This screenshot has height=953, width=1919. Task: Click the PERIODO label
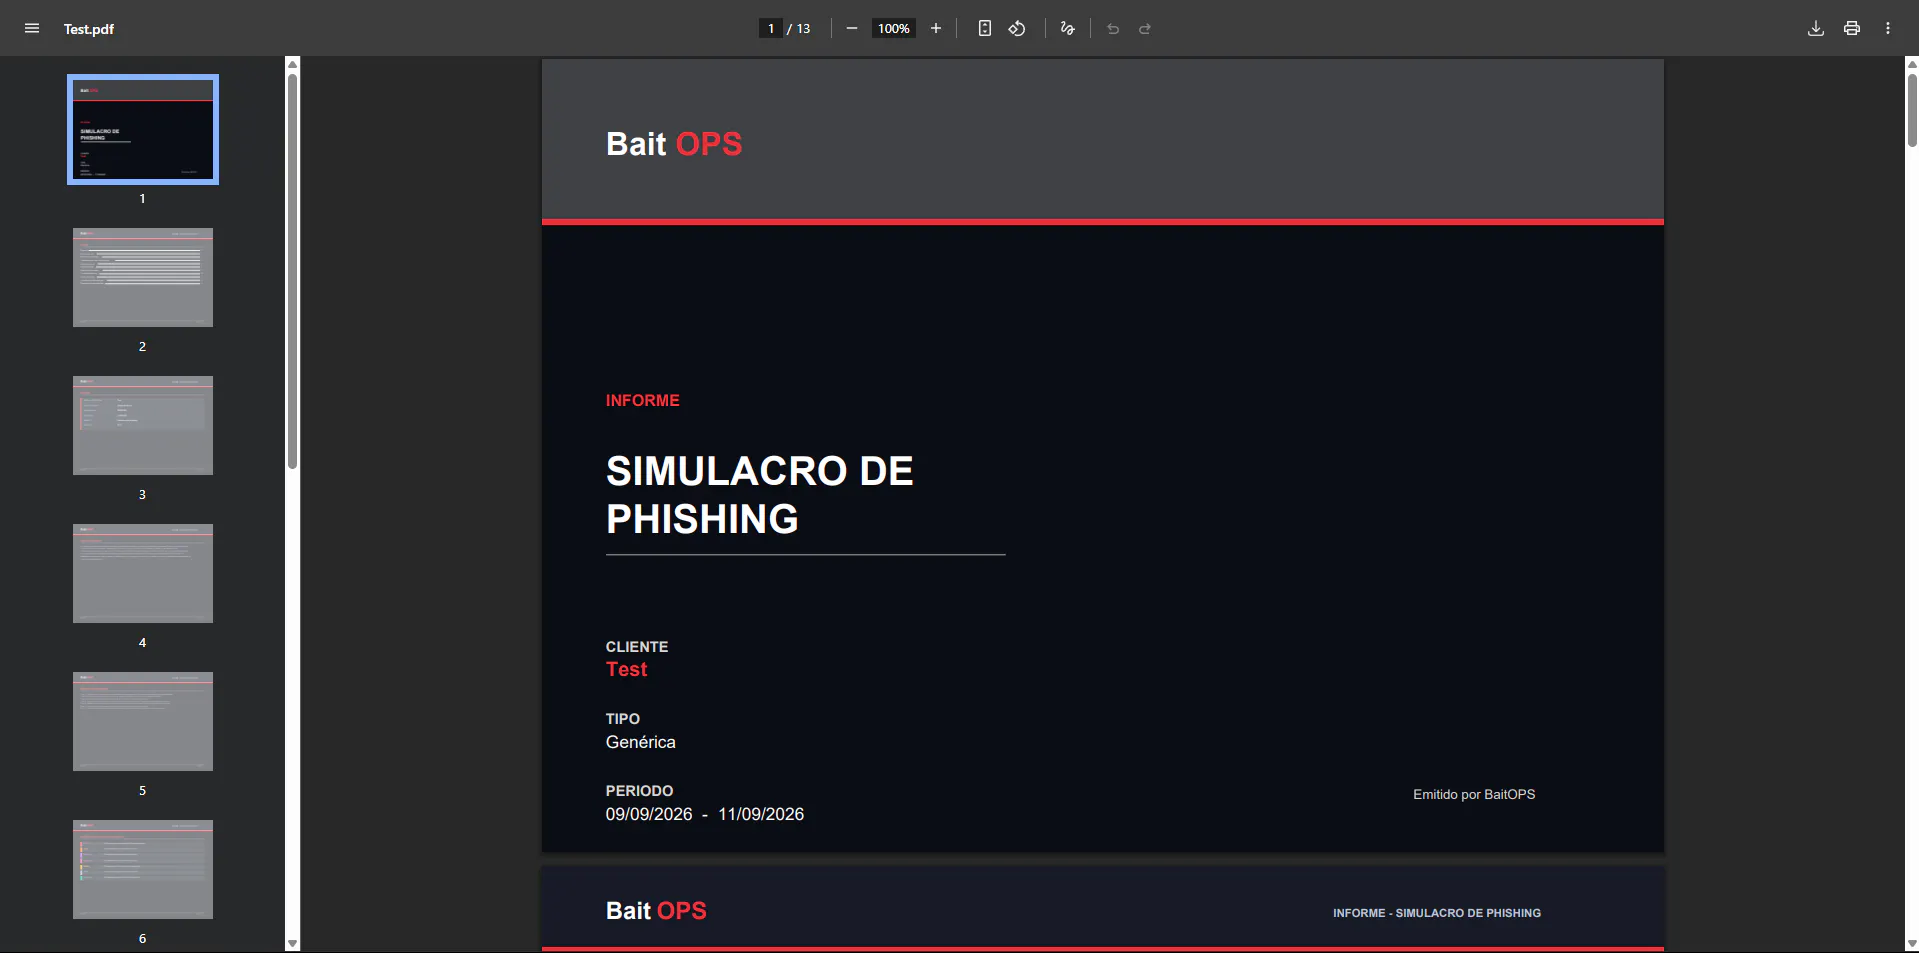[x=639, y=791]
